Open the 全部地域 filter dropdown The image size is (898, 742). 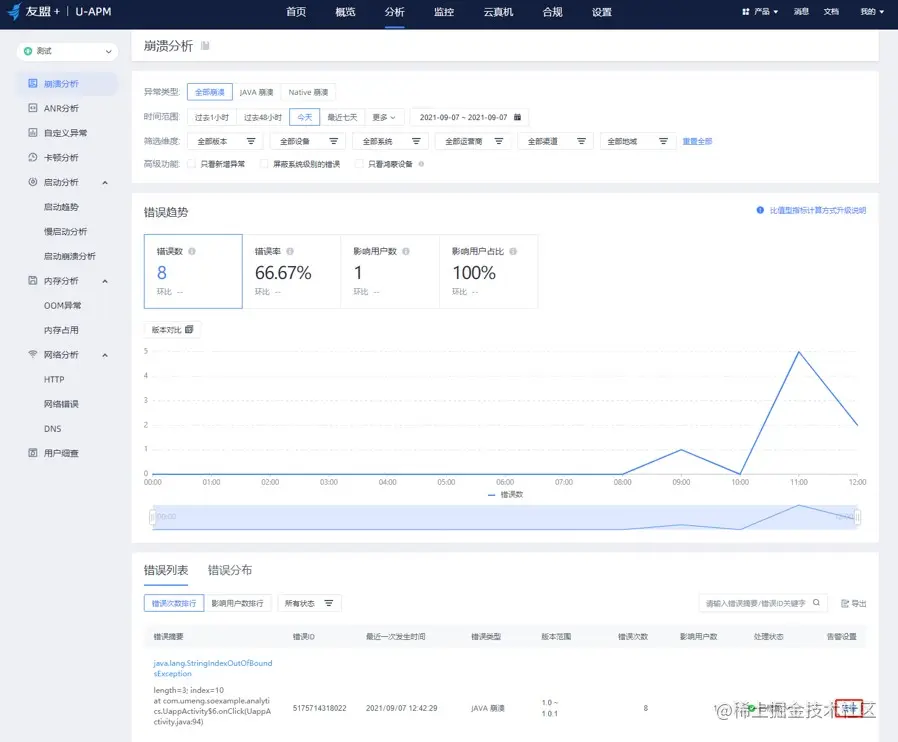638,141
